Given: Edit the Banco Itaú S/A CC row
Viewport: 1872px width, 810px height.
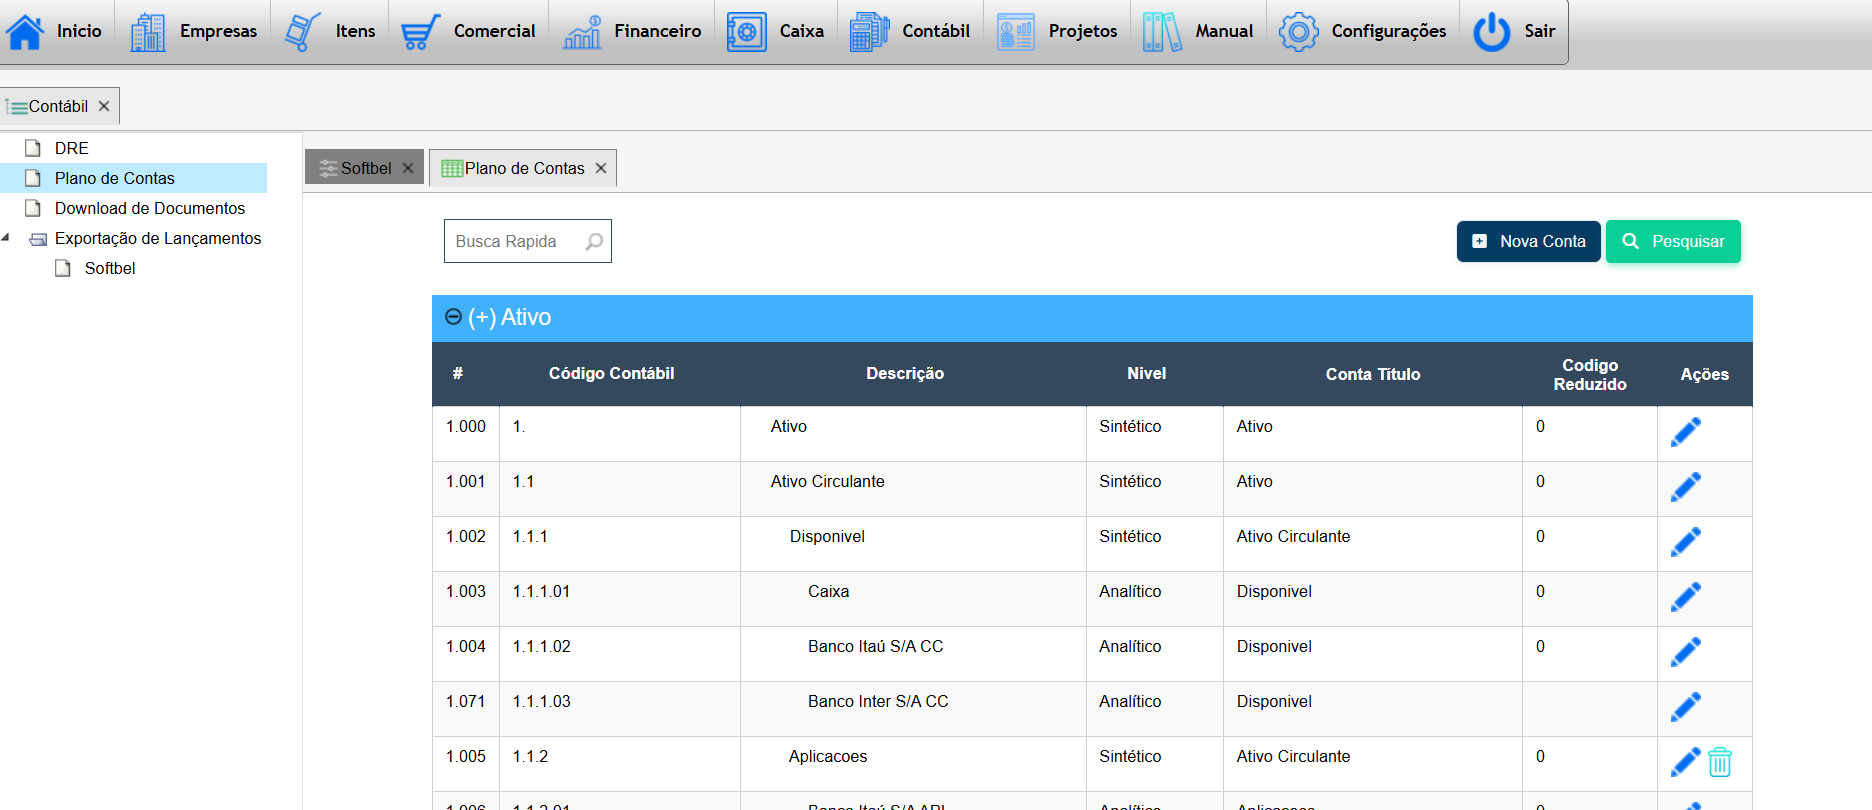Looking at the screenshot, I should tap(1686, 652).
